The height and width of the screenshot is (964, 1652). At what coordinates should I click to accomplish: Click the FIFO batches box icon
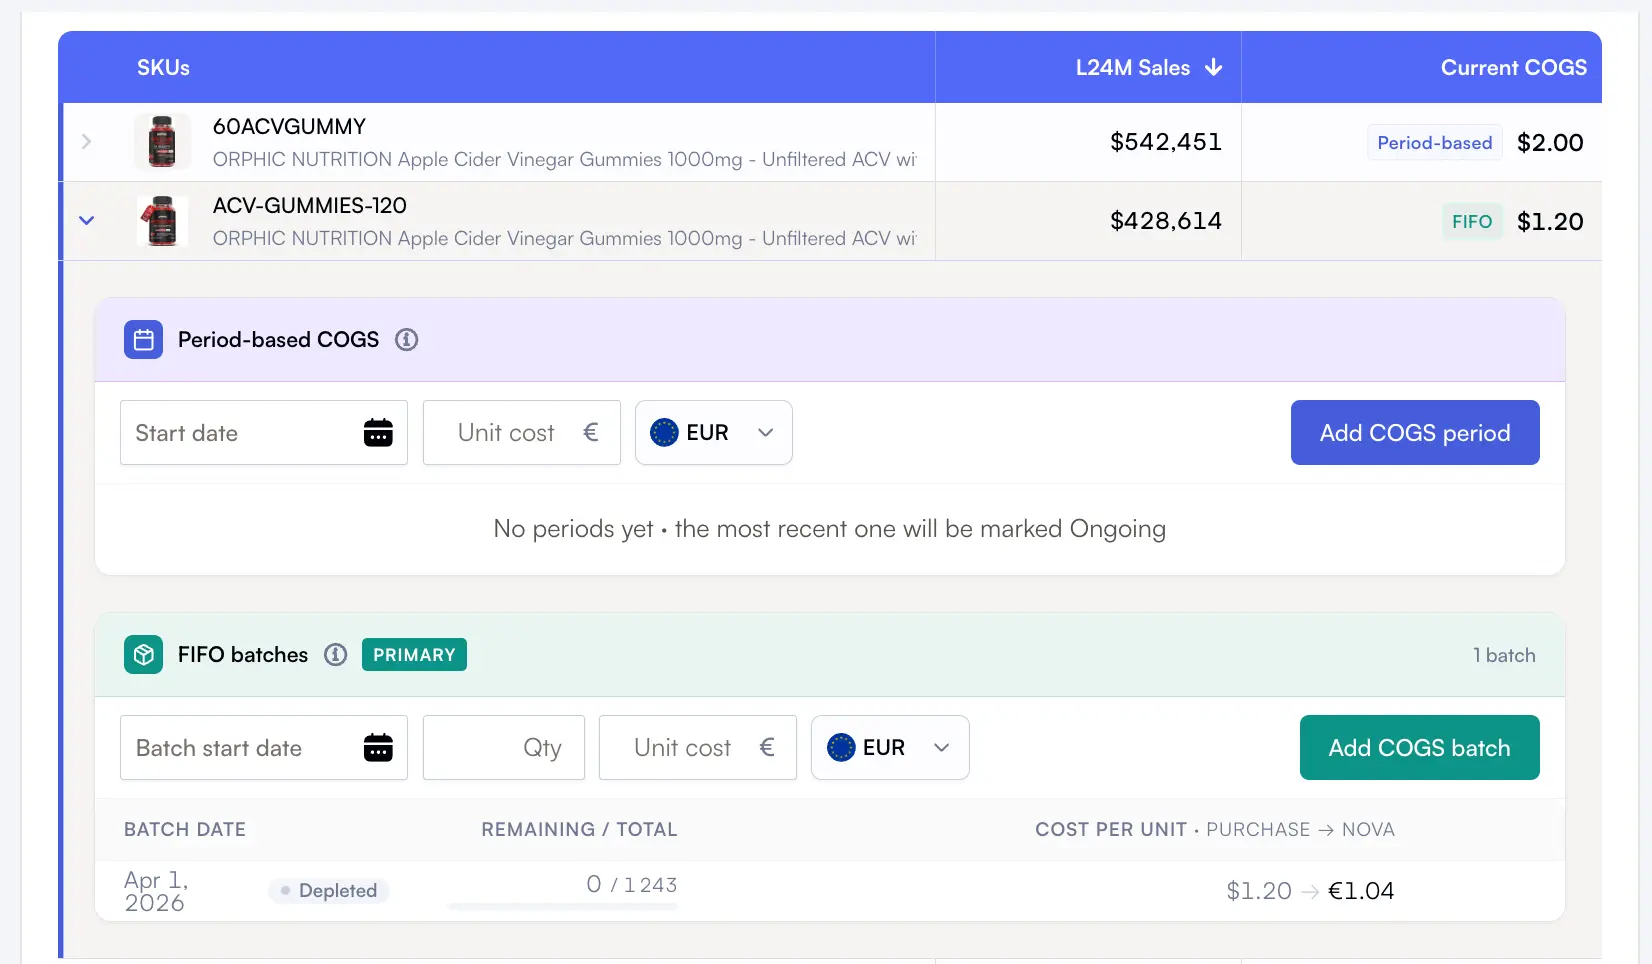pyautogui.click(x=143, y=655)
